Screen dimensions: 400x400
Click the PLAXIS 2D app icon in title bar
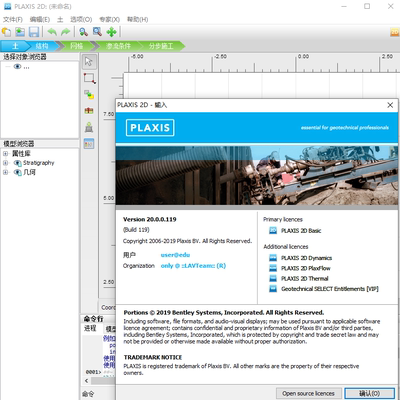7,6
